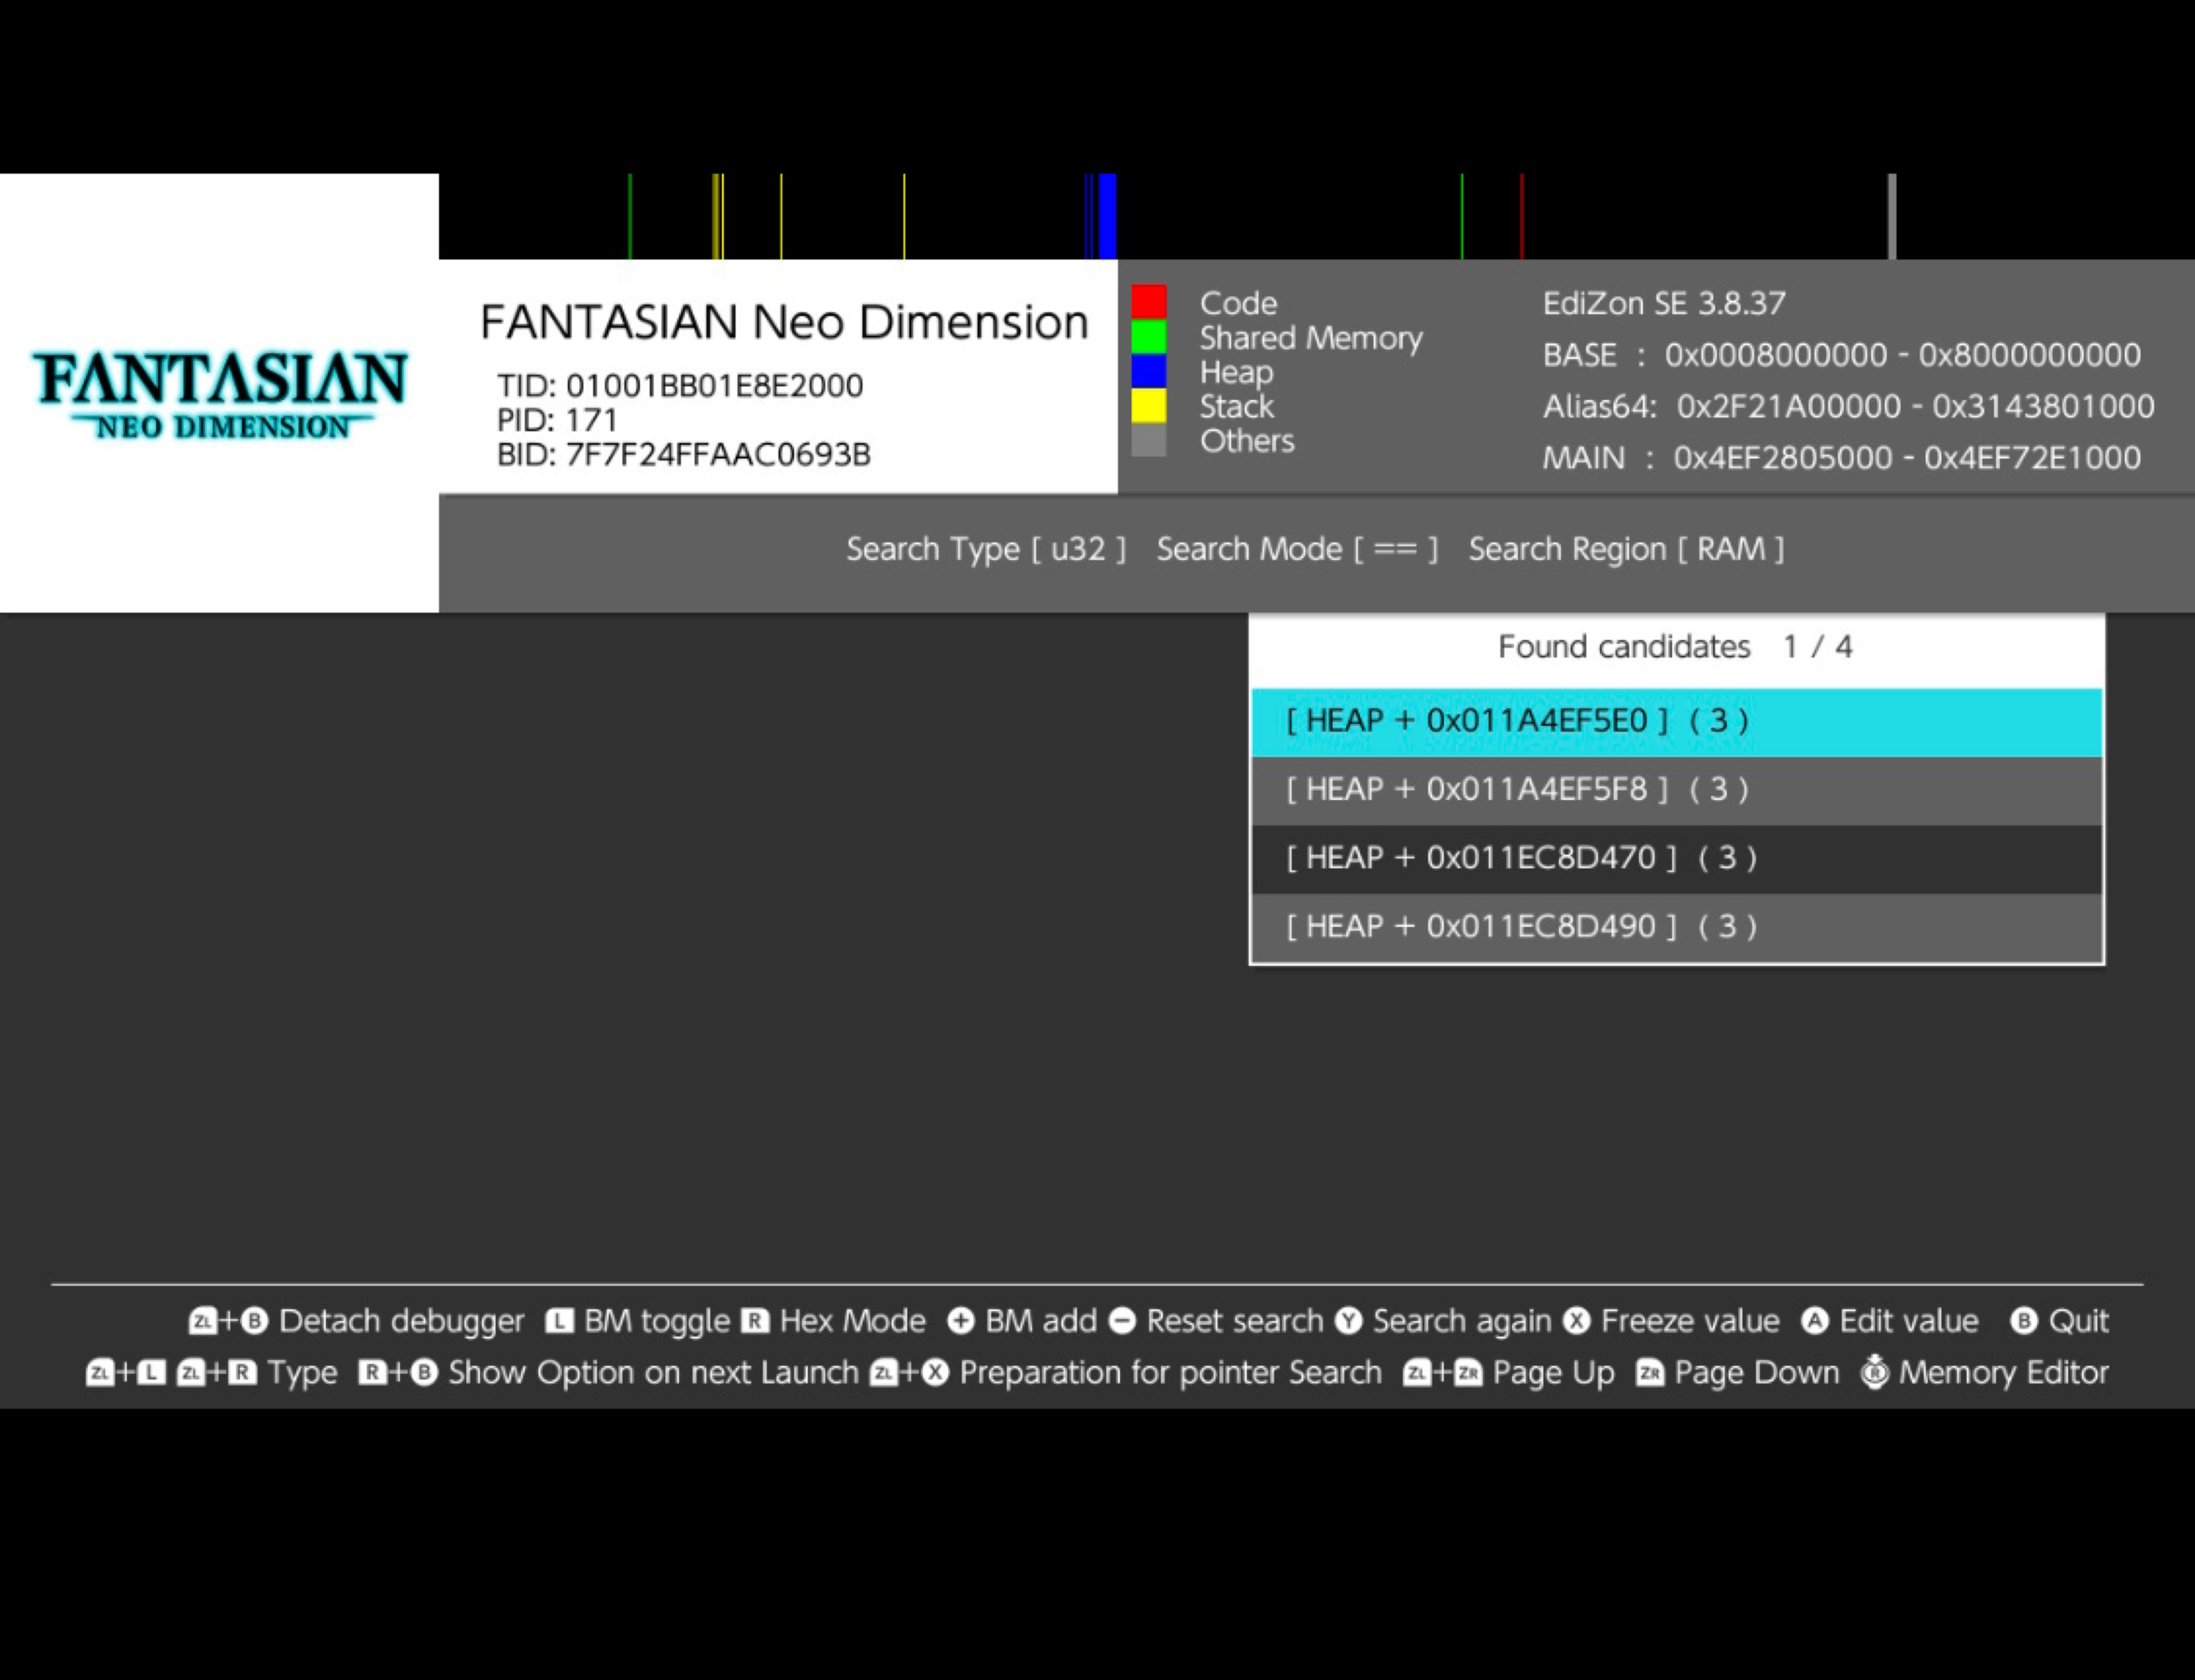Image resolution: width=2195 pixels, height=1680 pixels.
Task: Click the Search again label
Action: point(1462,1322)
